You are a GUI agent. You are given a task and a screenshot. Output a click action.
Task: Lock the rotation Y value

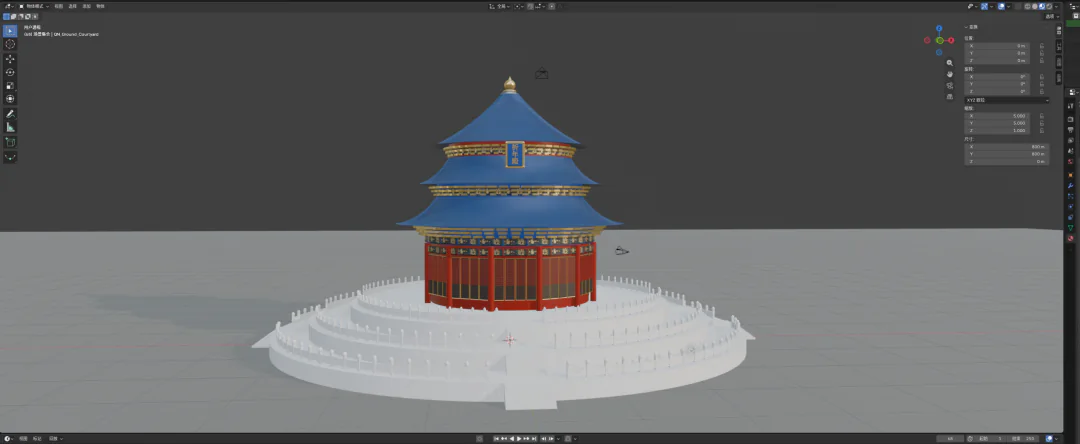click(1041, 84)
